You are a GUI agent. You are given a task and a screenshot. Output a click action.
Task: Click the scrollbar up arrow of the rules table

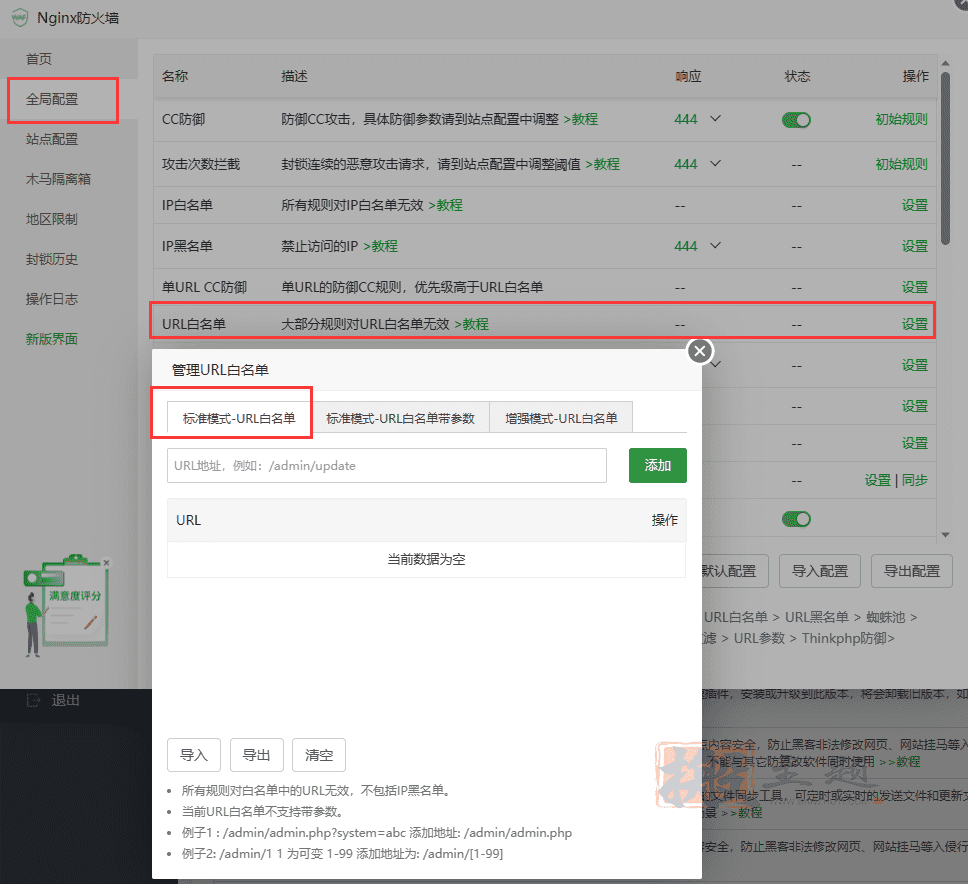[x=945, y=63]
